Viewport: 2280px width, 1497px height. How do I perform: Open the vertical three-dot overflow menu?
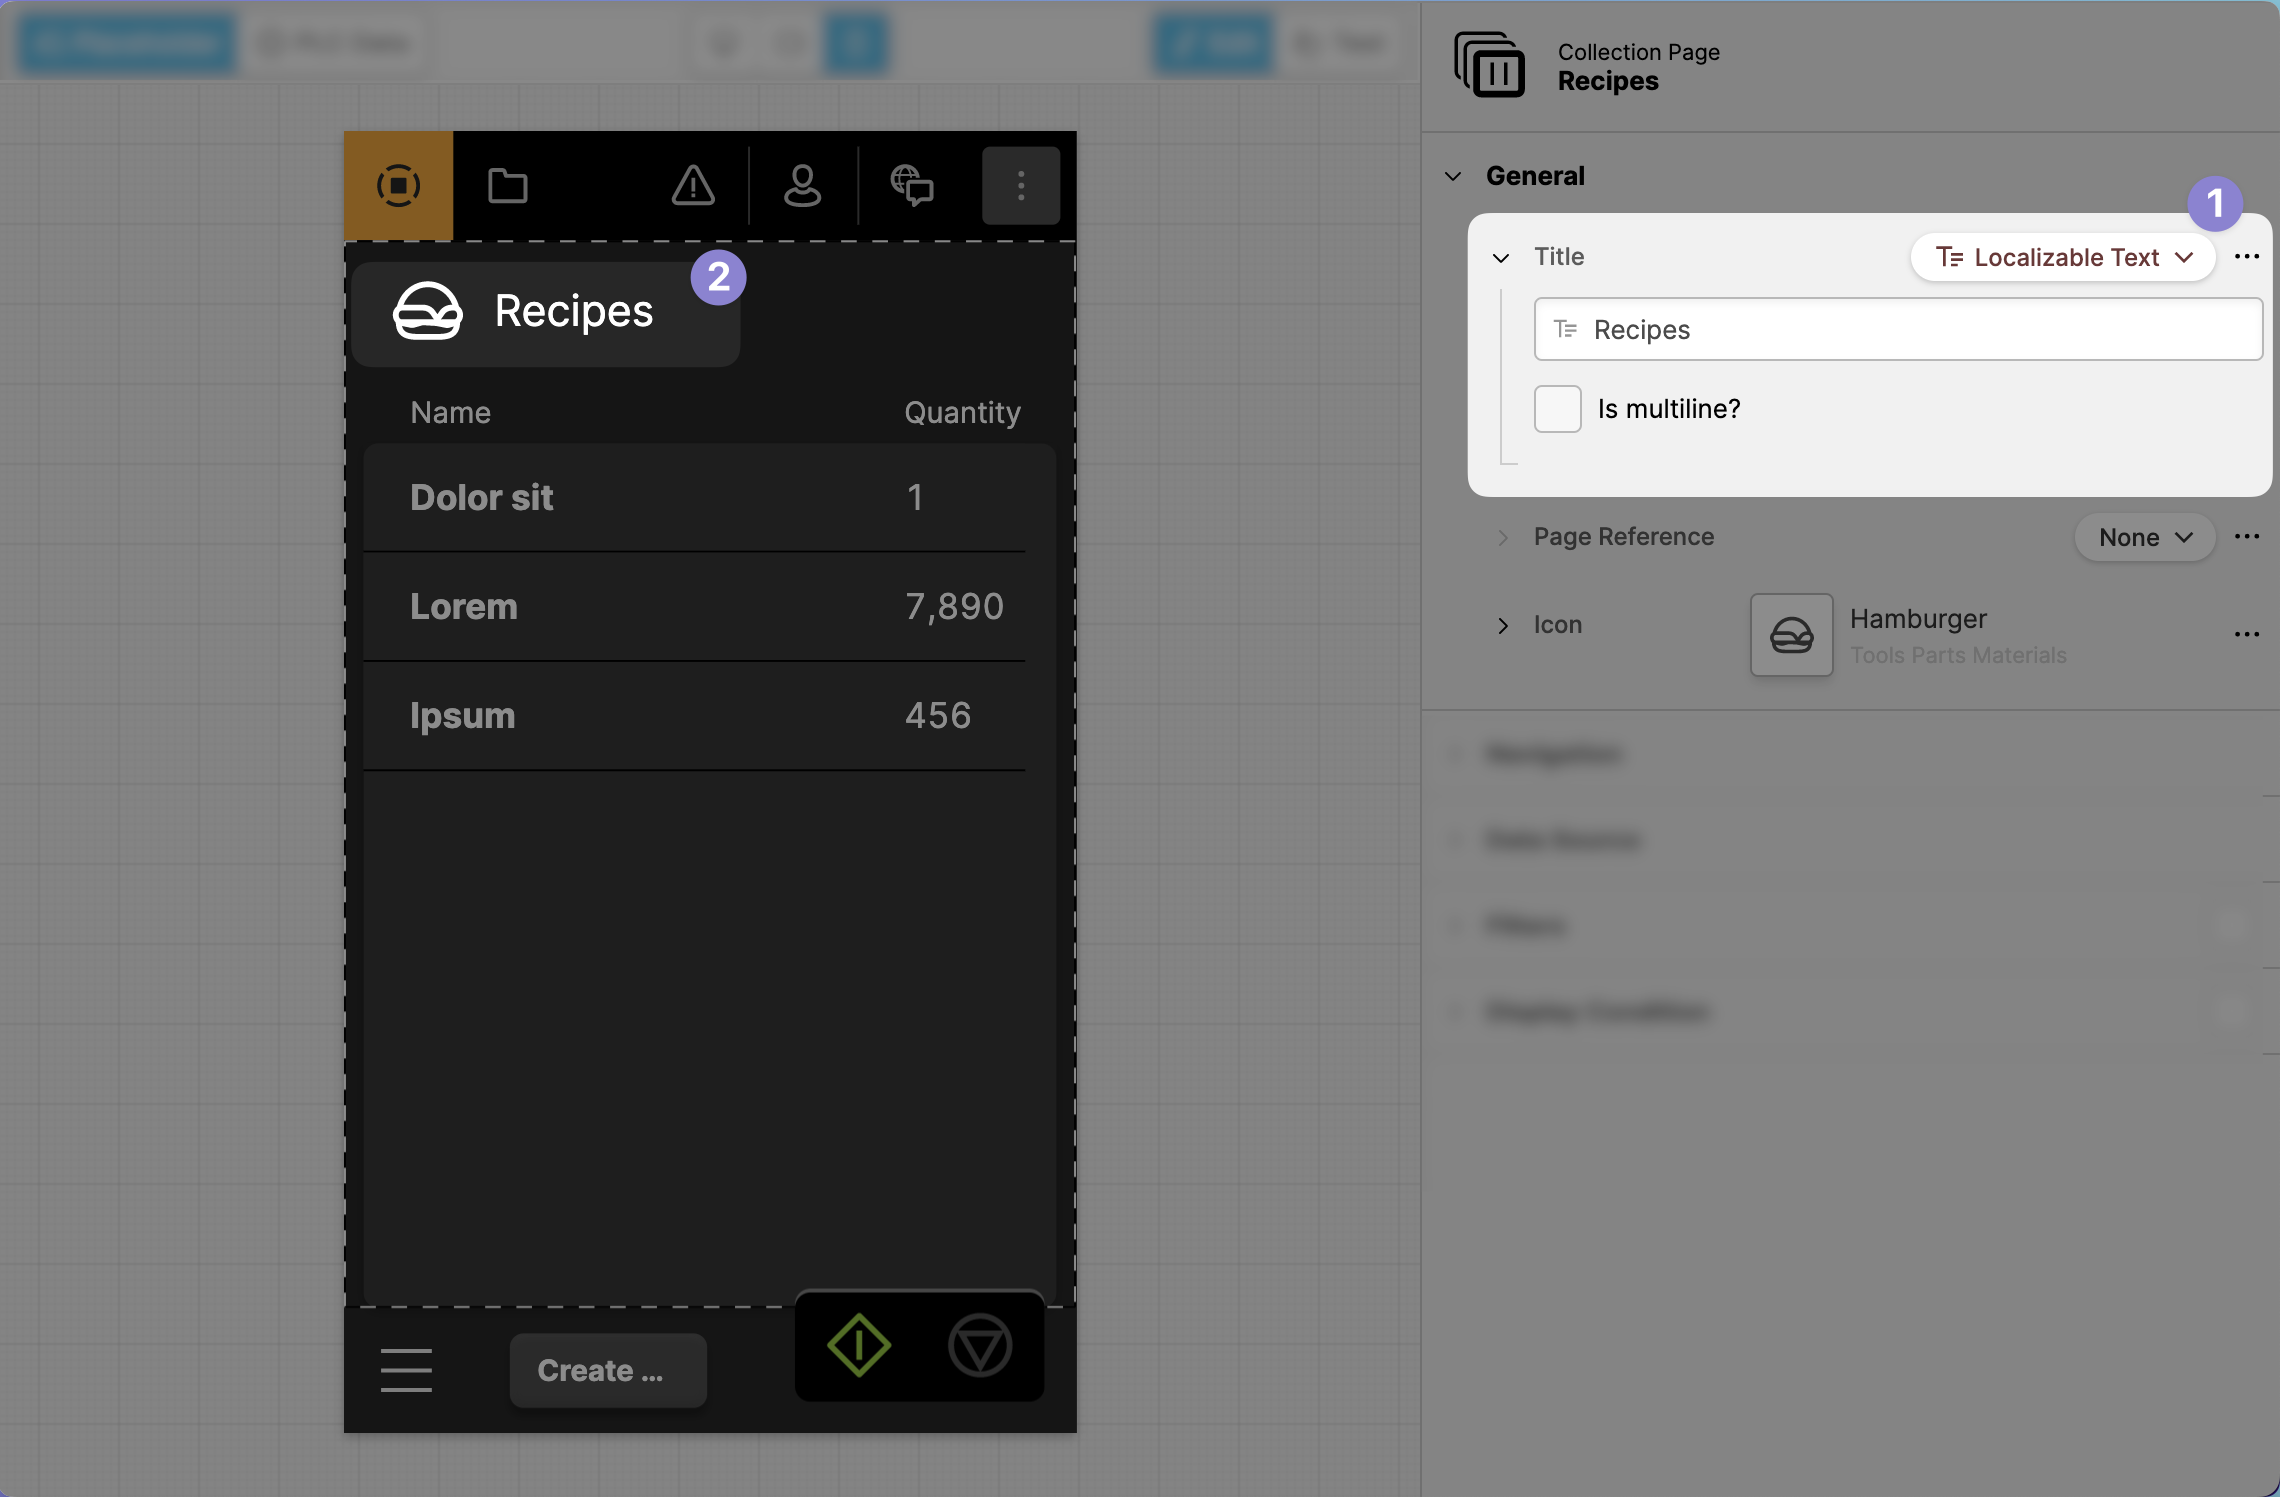click(x=1020, y=186)
